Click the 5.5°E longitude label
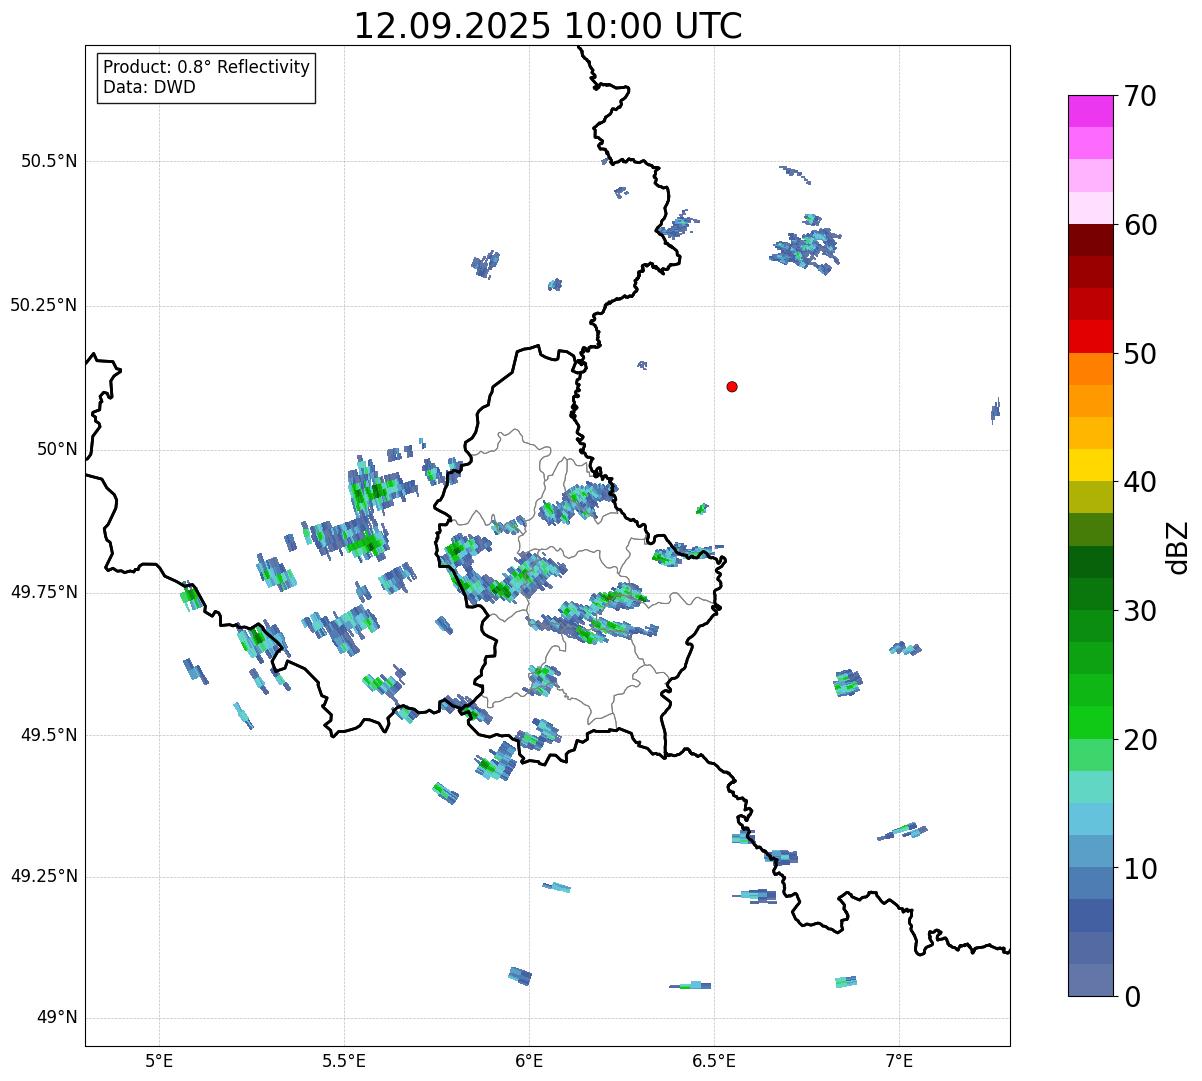 tap(344, 1060)
